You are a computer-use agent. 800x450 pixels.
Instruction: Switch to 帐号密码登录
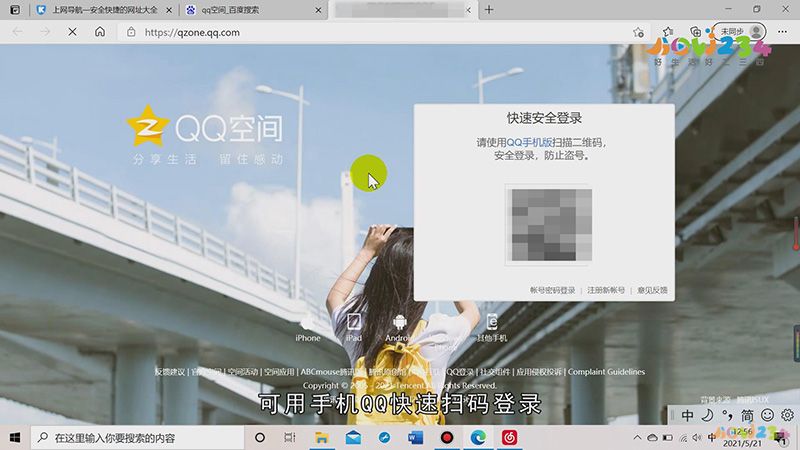553,290
